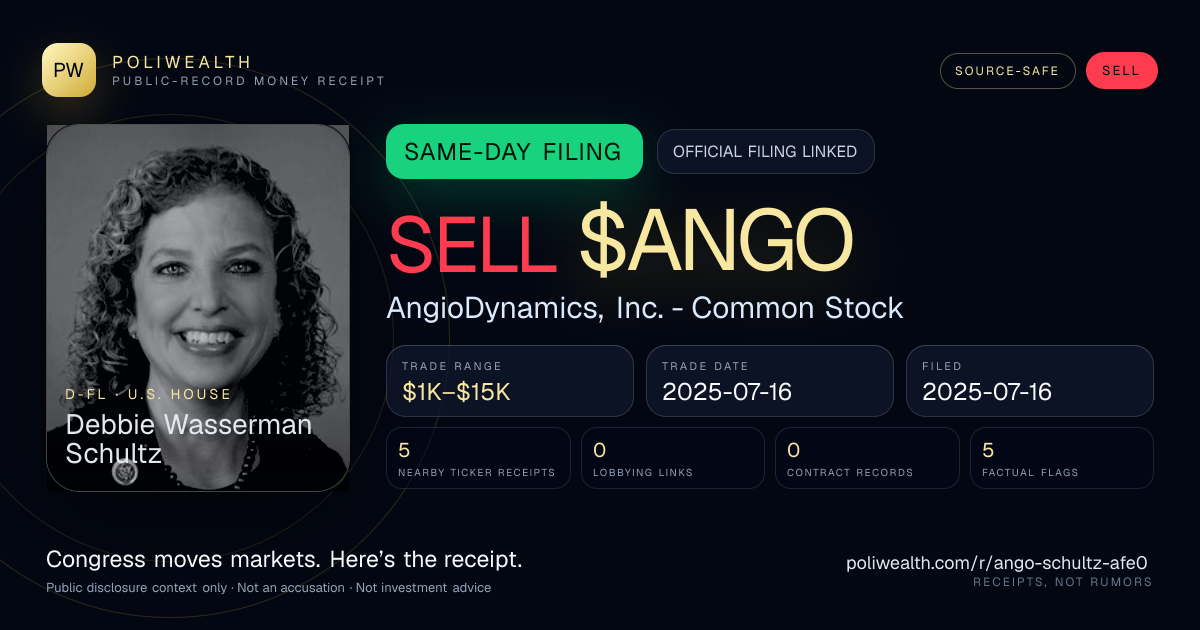
Task: Click Debbie Wasserman Schultz portrait photo
Action: (x=198, y=307)
